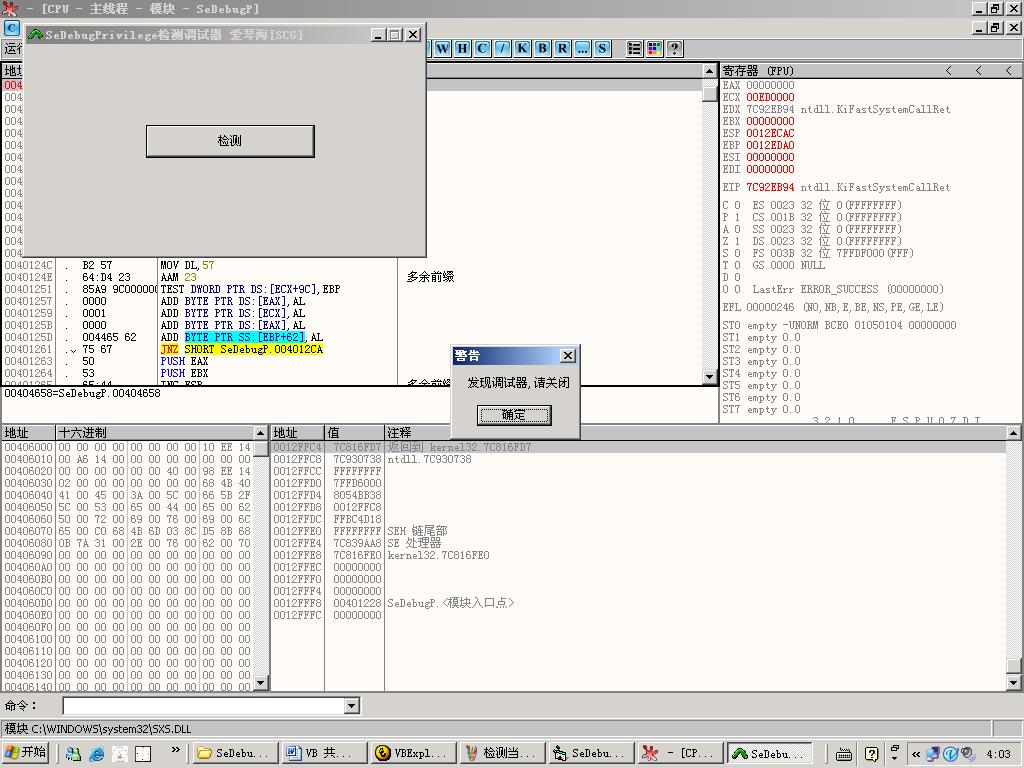
Task: Click the 寄存器 (FPU) registers header
Action: point(758,71)
